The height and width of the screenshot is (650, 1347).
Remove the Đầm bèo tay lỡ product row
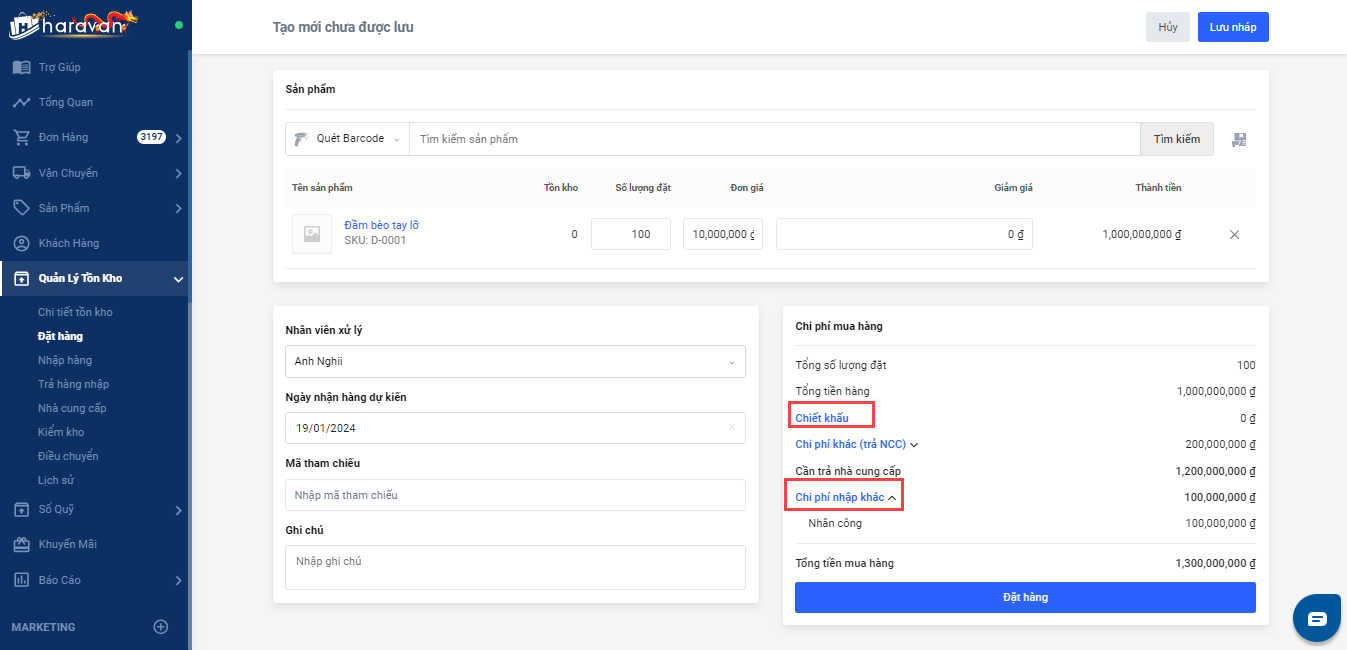[1234, 235]
